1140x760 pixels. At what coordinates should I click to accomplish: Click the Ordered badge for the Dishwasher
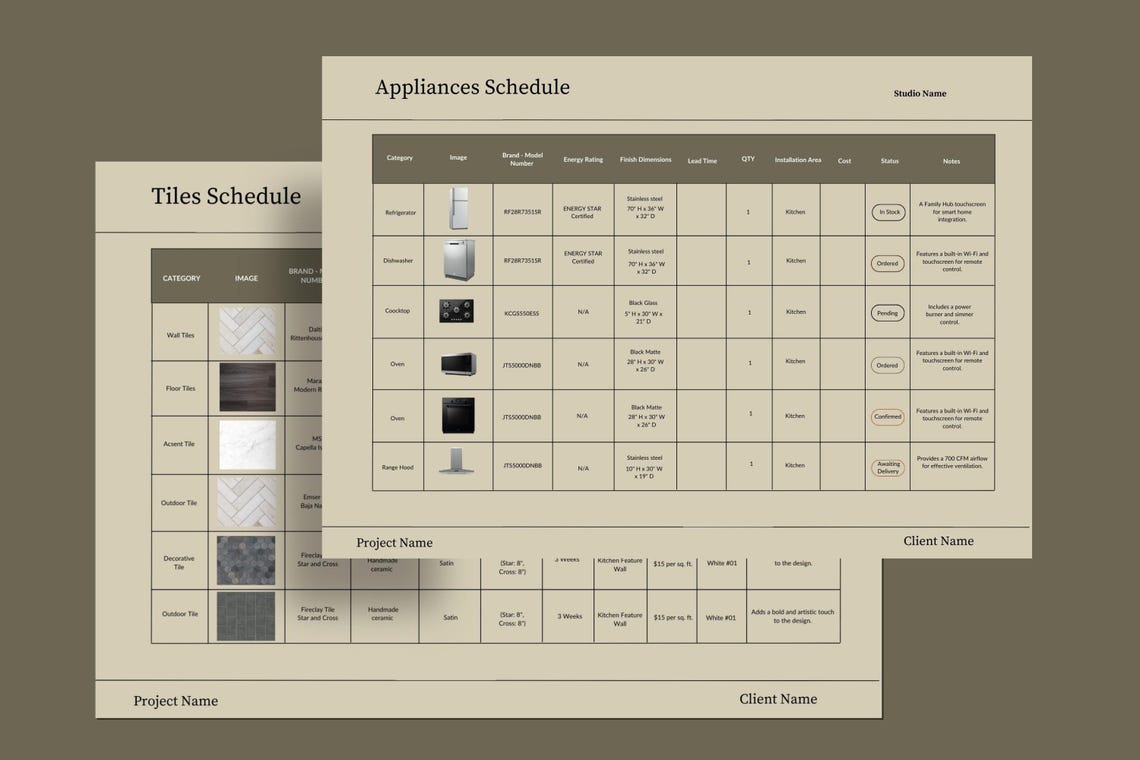[x=887, y=263]
